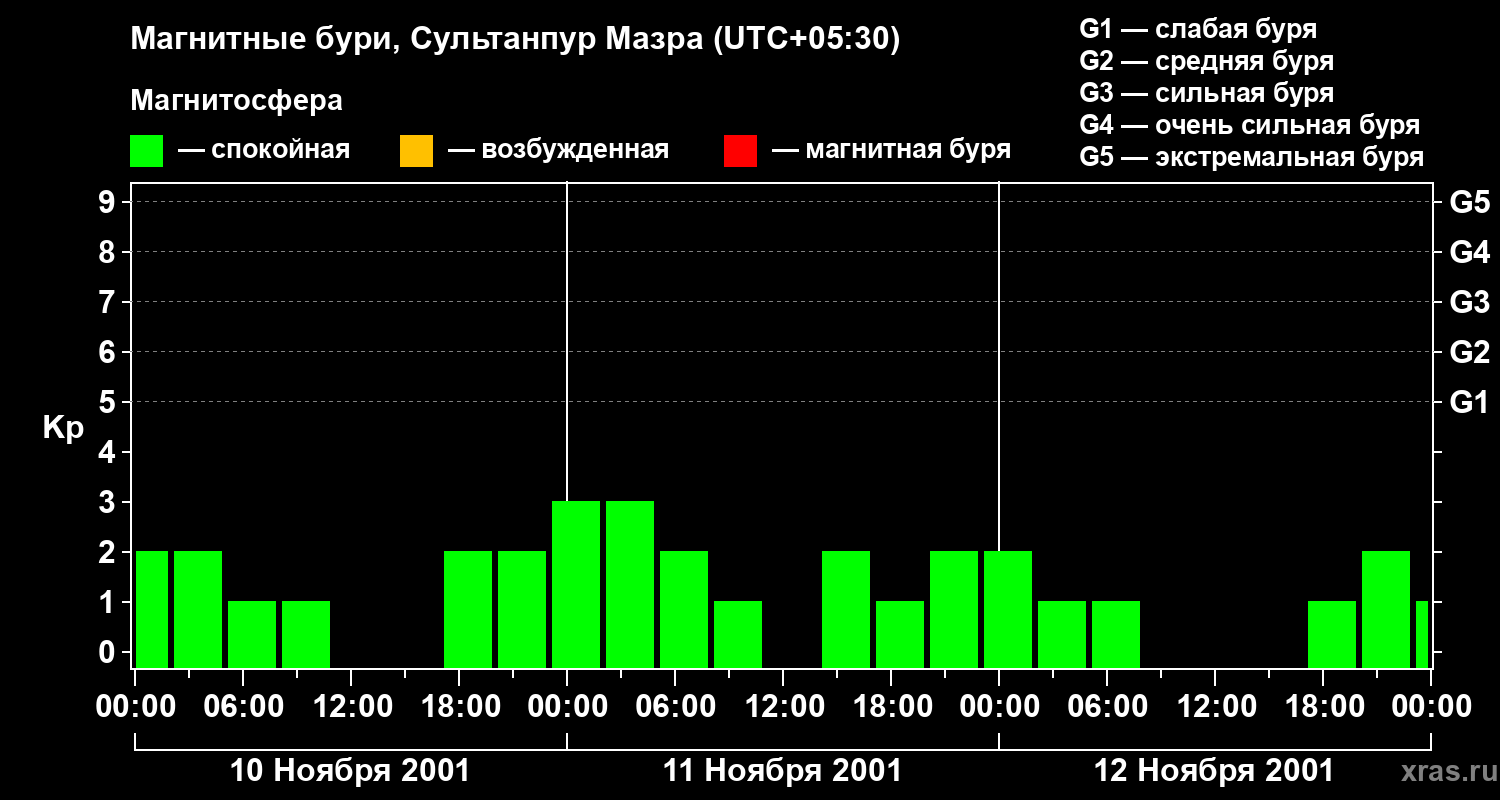This screenshot has height=800, width=1500.
Task: Click the 10 November Kp 2 bar spanning 18:00
Action: 468,609
